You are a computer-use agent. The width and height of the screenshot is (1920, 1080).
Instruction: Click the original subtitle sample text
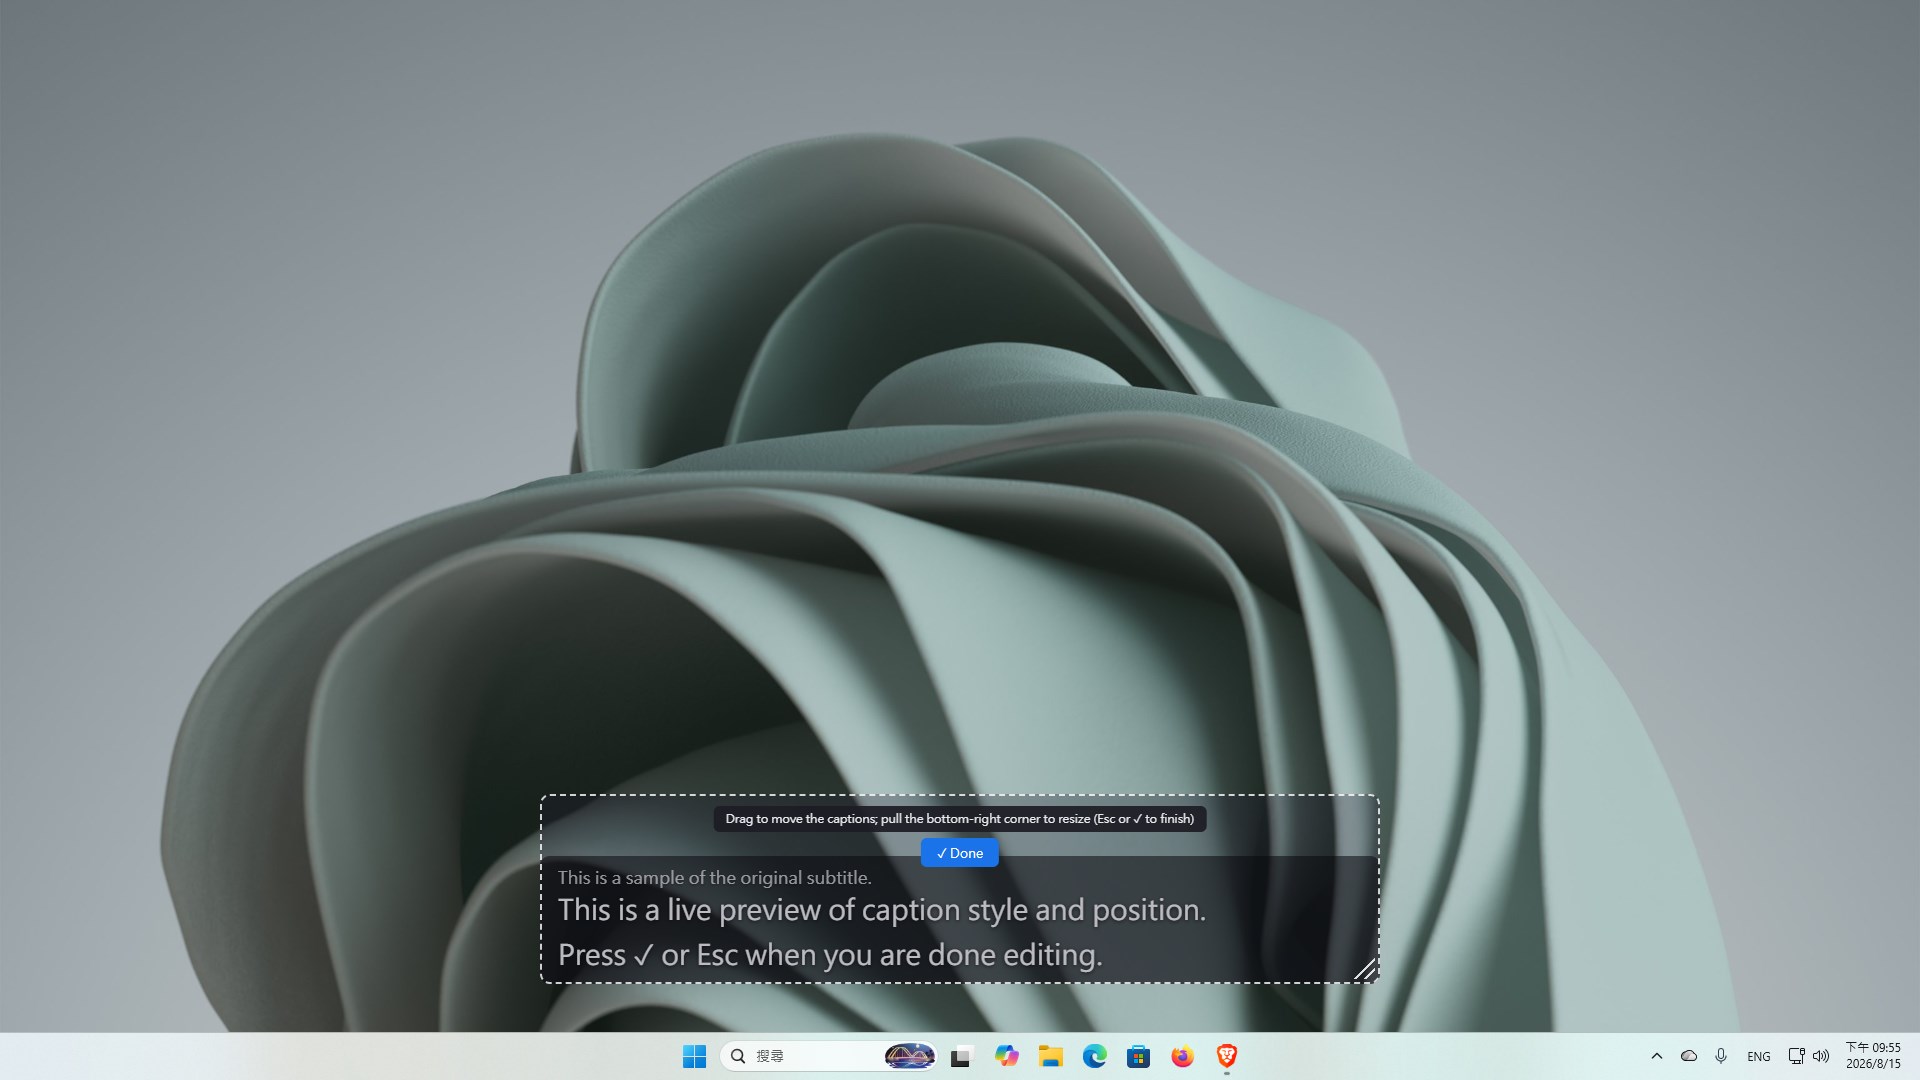click(714, 878)
